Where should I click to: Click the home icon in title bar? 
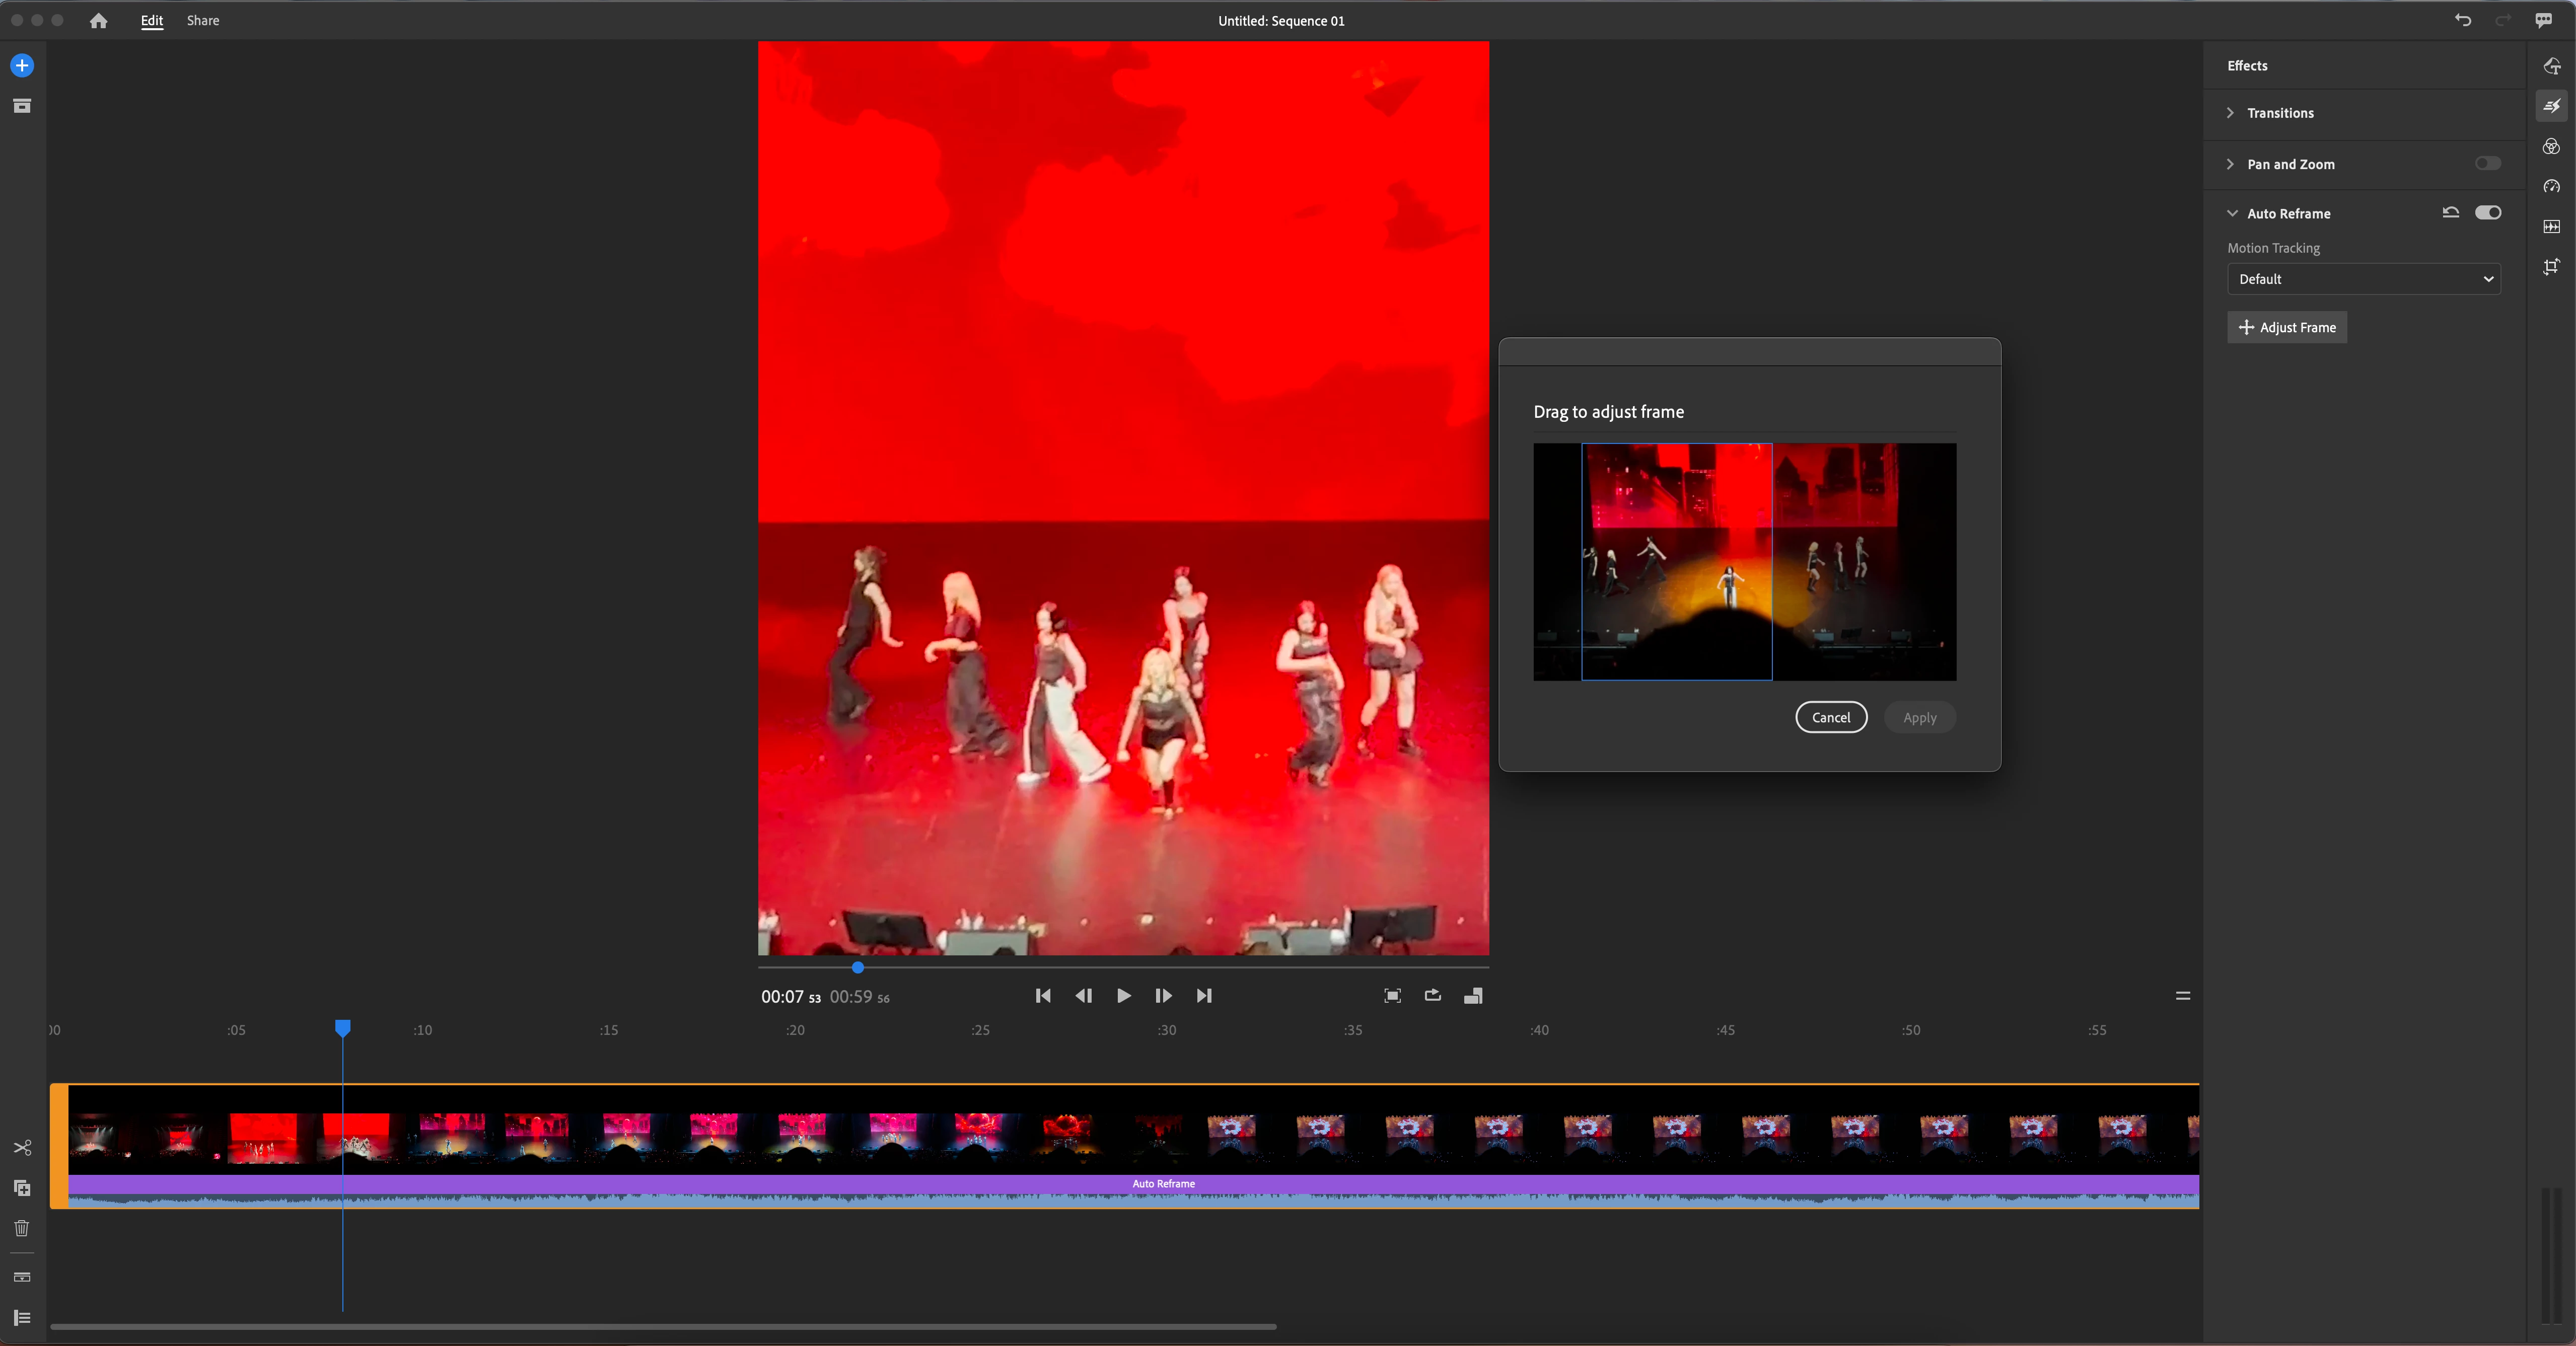(98, 21)
